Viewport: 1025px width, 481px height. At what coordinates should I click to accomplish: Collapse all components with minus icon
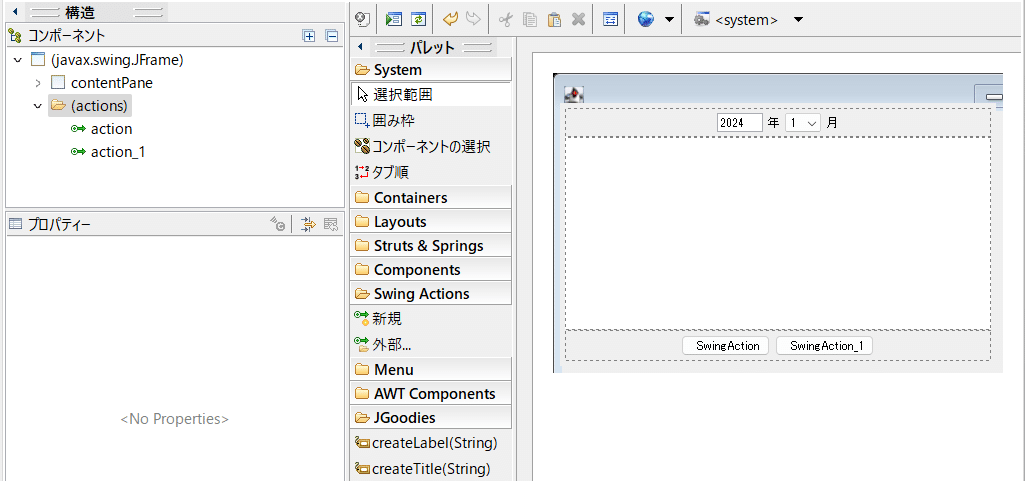[x=332, y=36]
